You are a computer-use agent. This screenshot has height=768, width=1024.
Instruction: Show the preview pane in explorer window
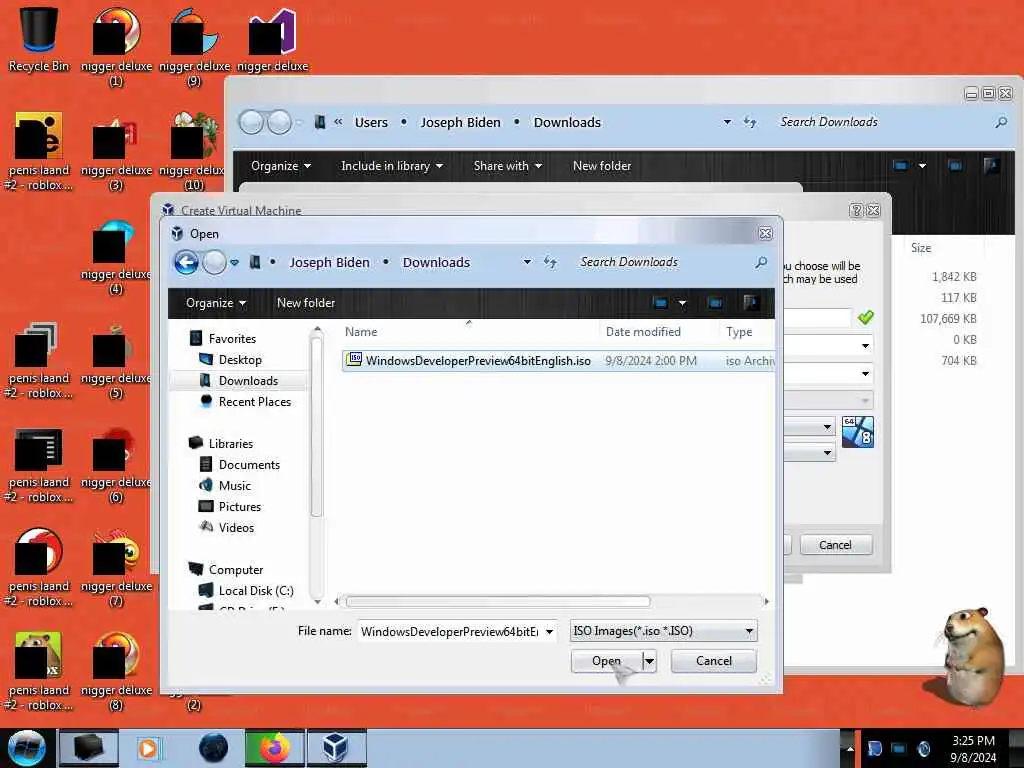[x=955, y=166]
